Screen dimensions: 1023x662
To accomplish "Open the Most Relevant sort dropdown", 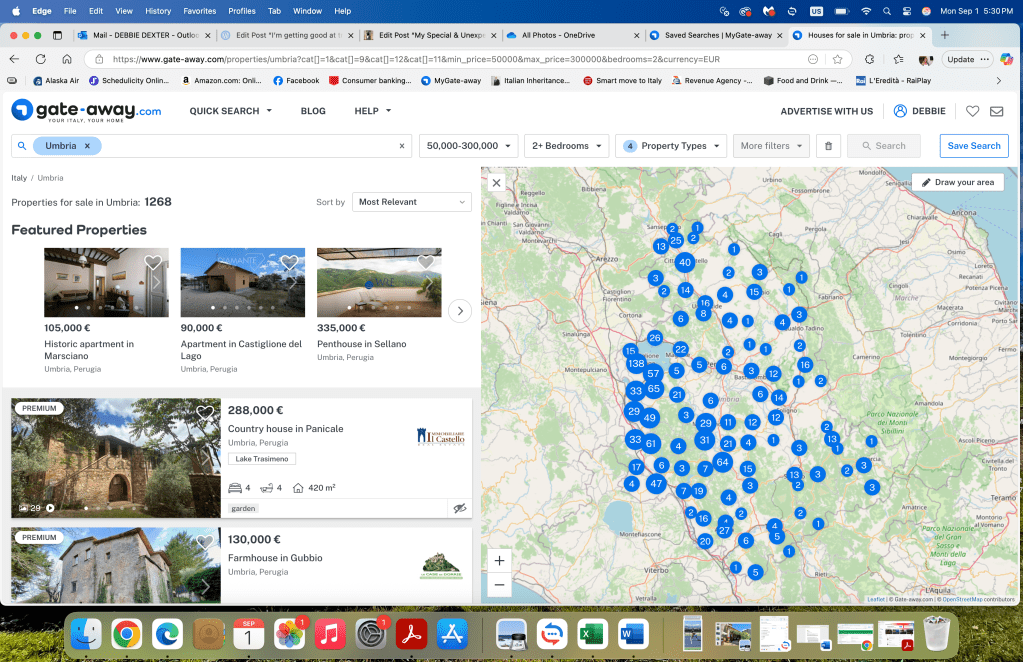I will point(412,202).
